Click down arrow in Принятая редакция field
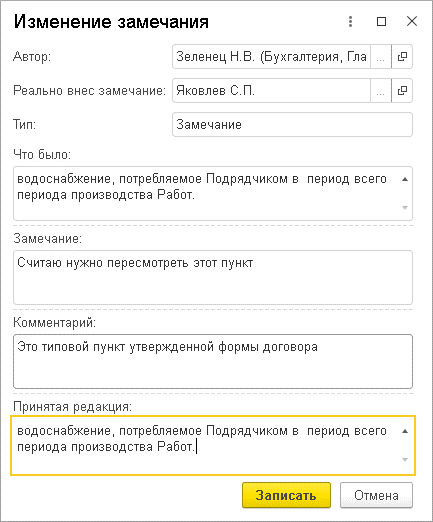 pos(405,460)
